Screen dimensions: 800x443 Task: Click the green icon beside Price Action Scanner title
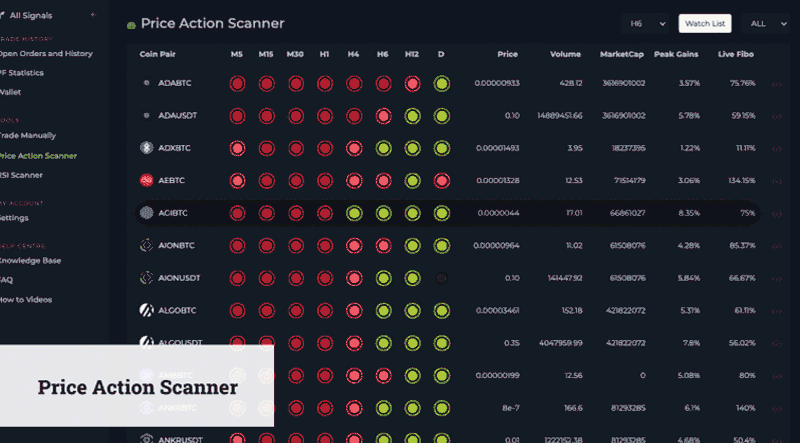[x=131, y=24]
